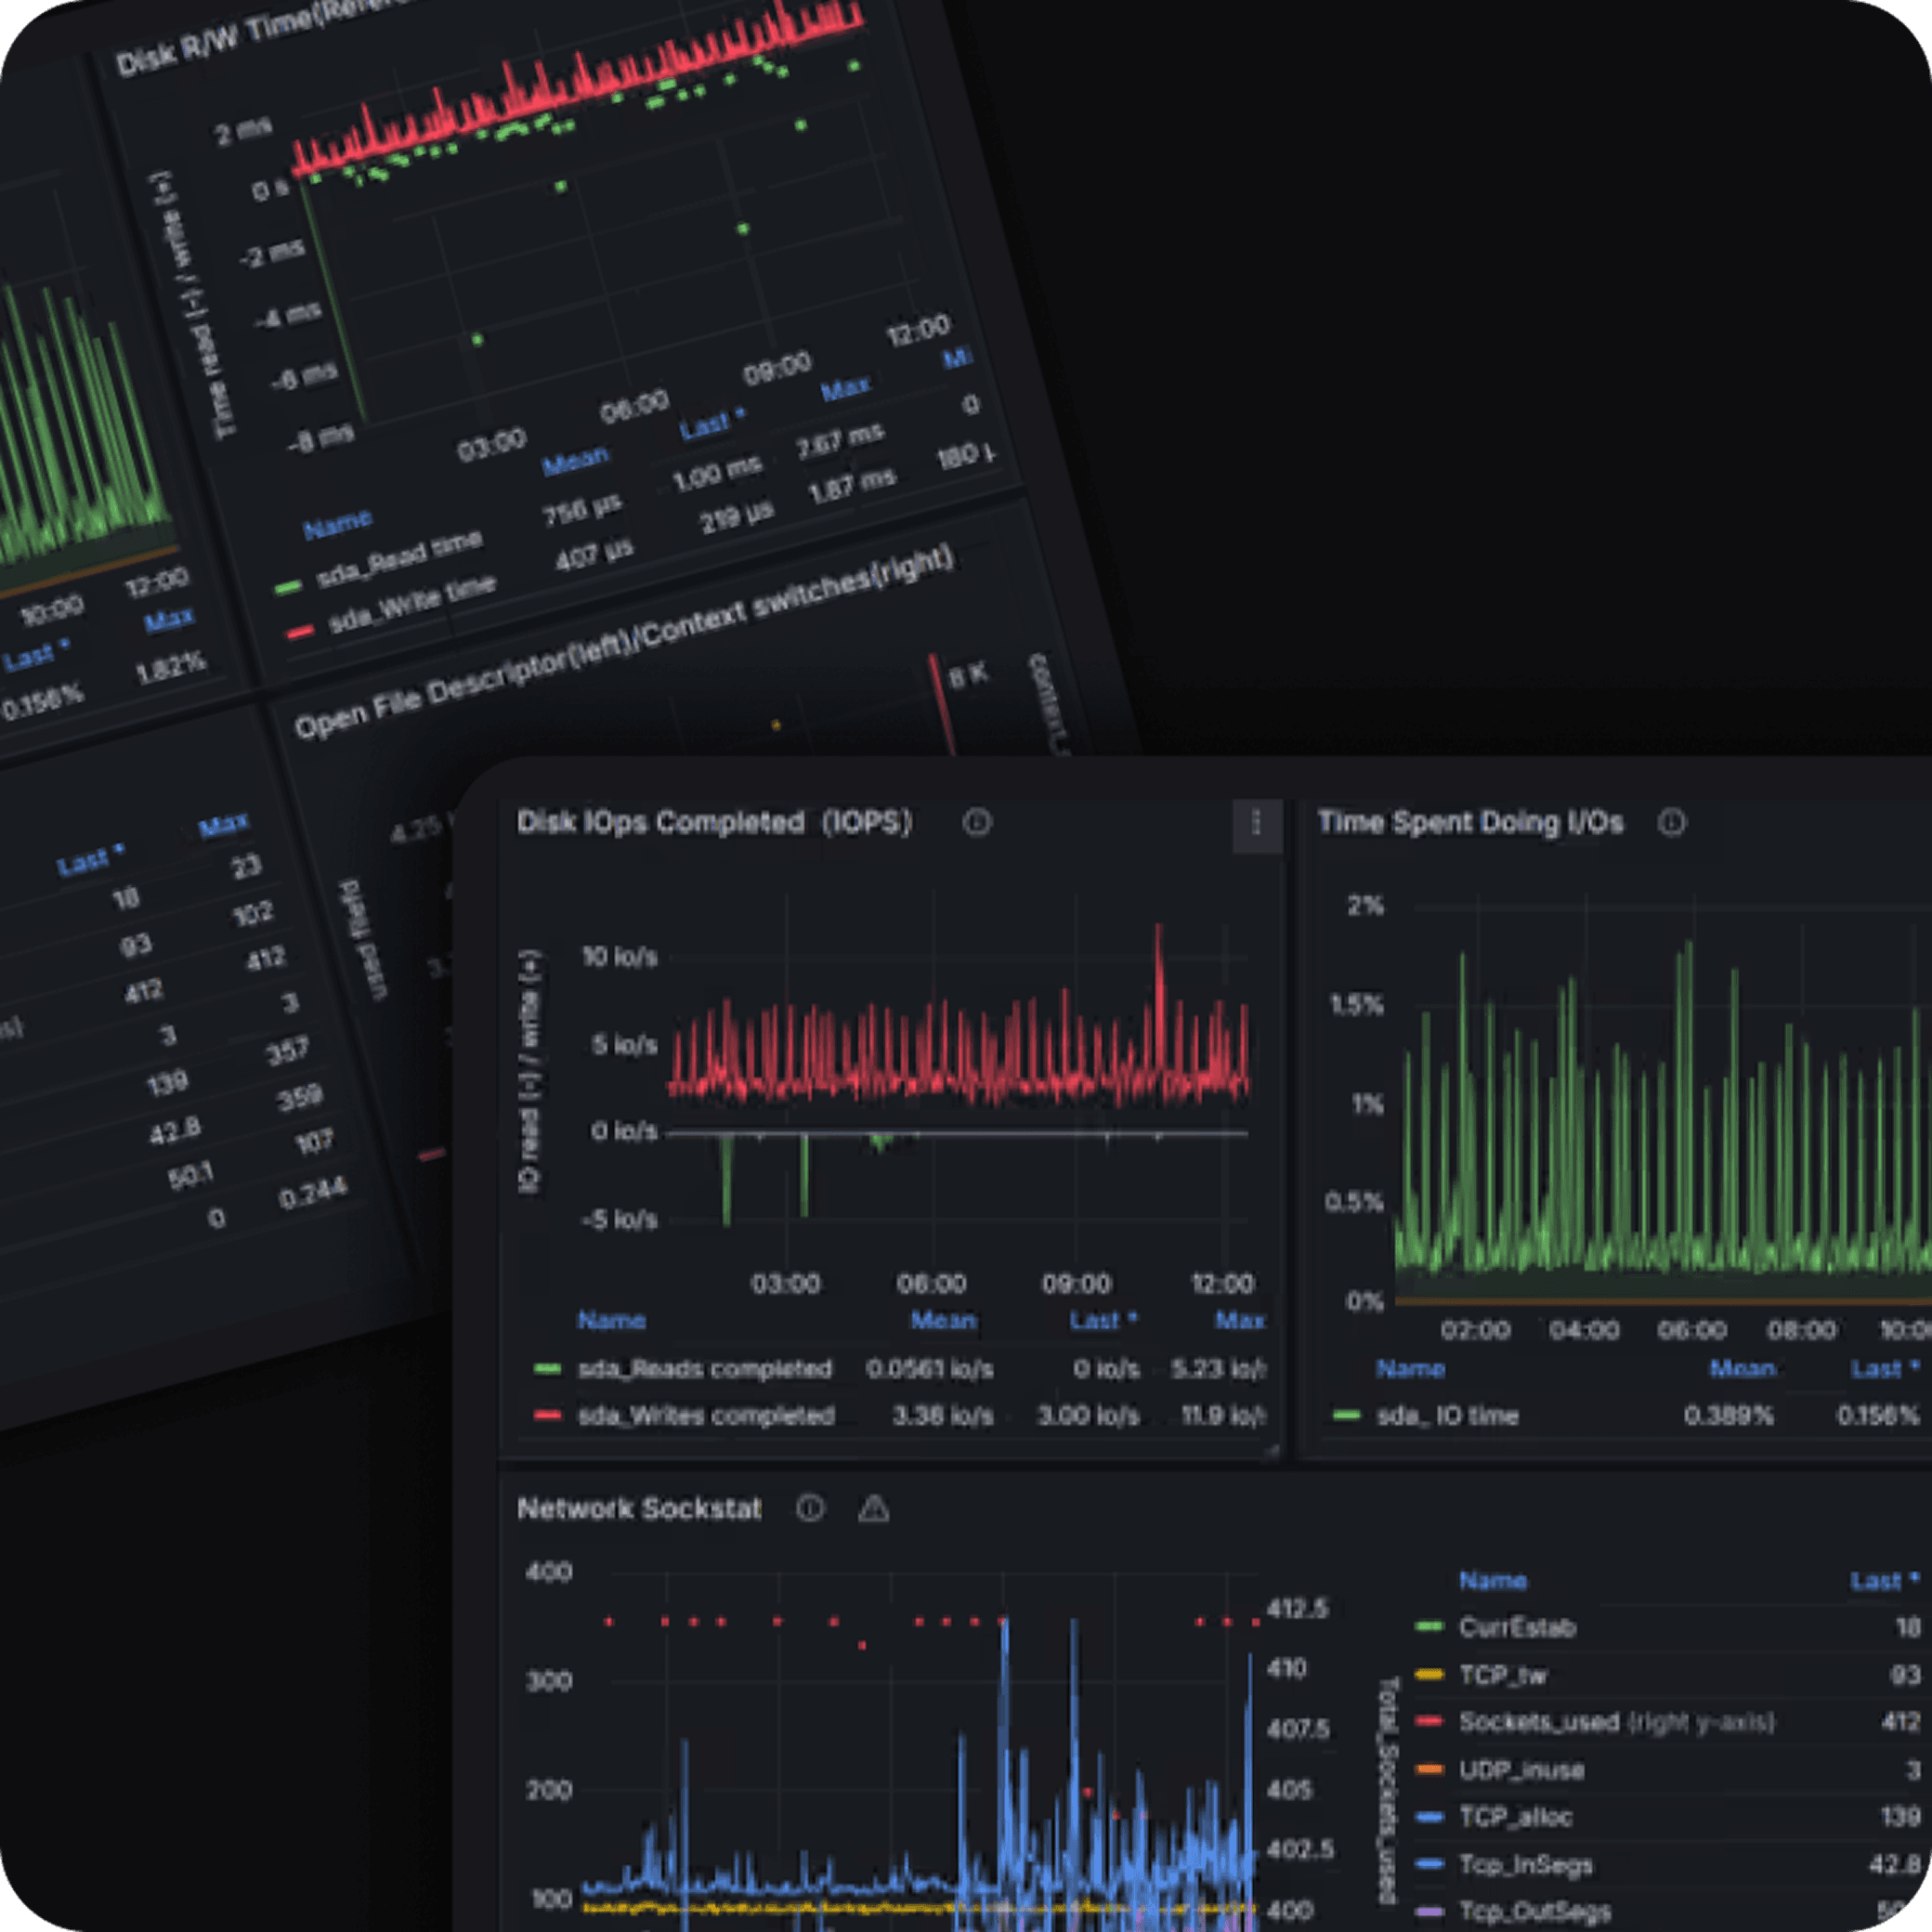
Task: Sort Disk IOps legend by Max column
Action: point(1240,1320)
